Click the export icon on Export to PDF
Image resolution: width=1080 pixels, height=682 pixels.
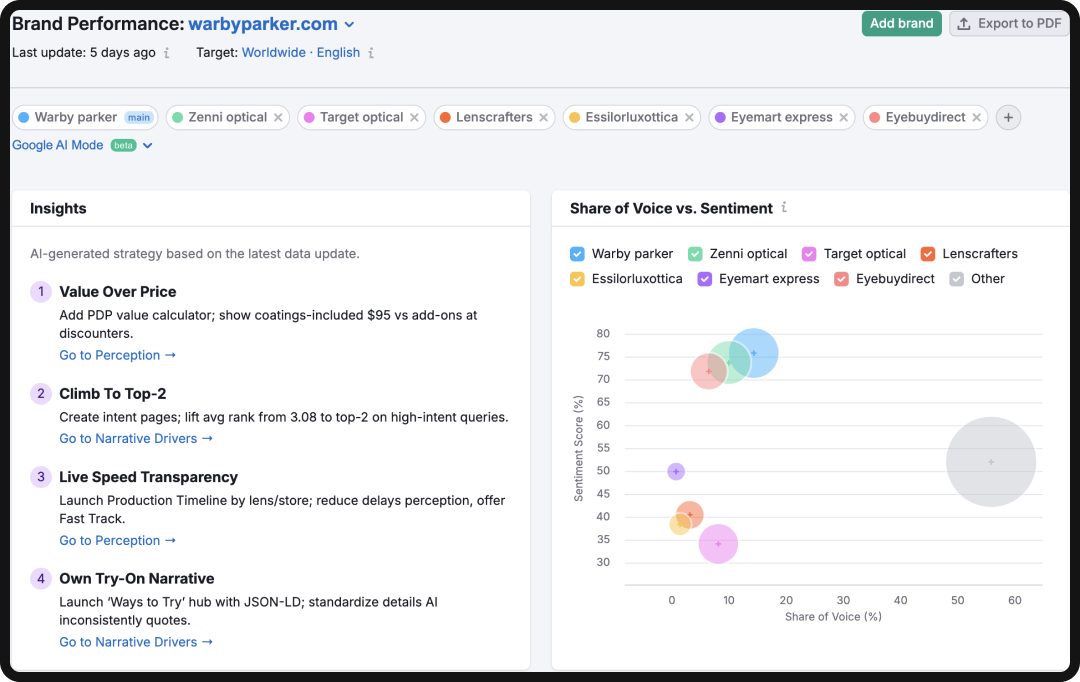[963, 23]
